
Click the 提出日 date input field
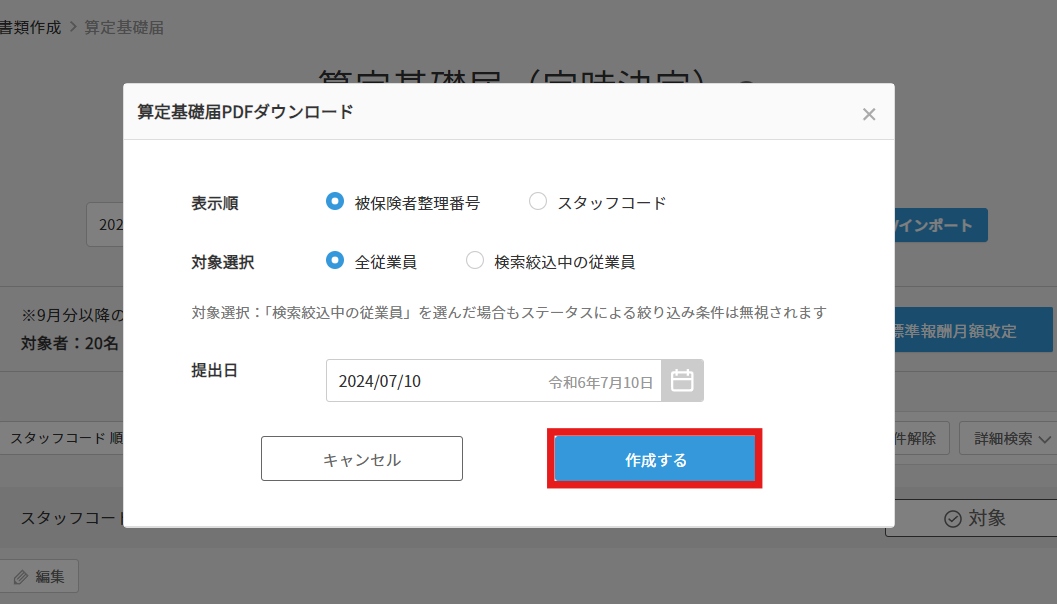[x=490, y=380]
